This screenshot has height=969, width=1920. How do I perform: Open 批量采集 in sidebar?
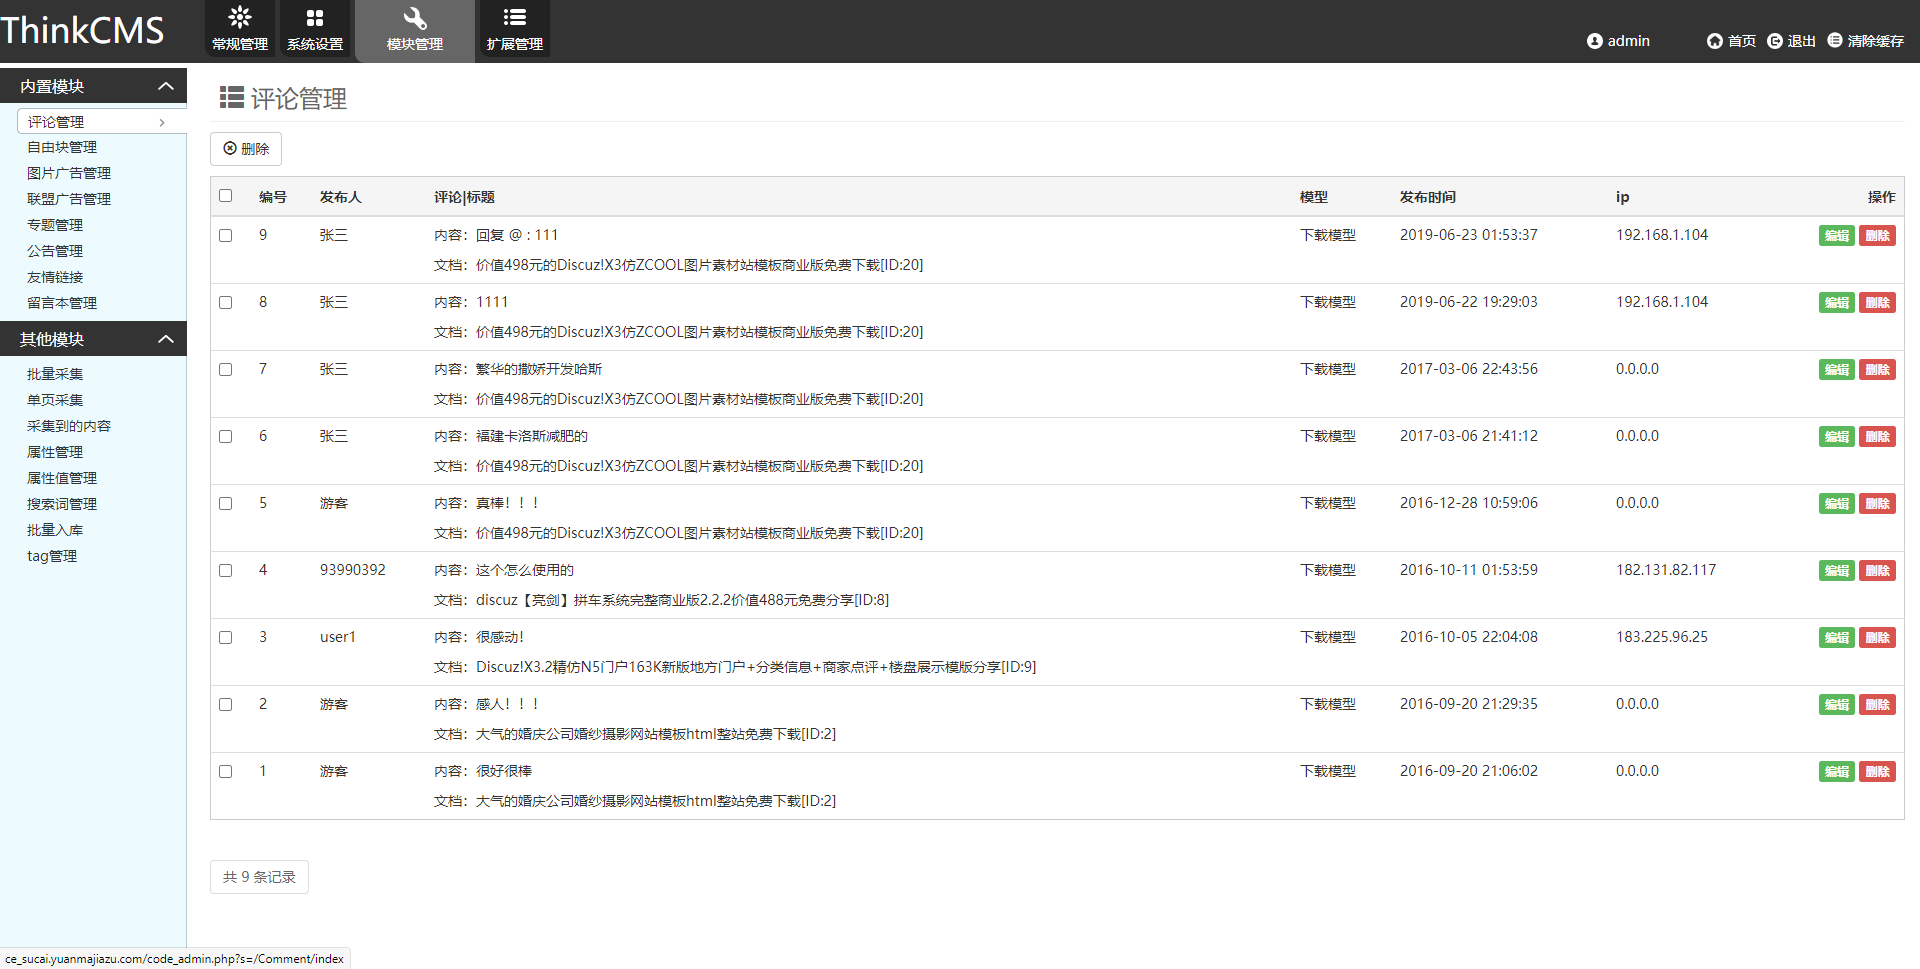click(x=55, y=374)
